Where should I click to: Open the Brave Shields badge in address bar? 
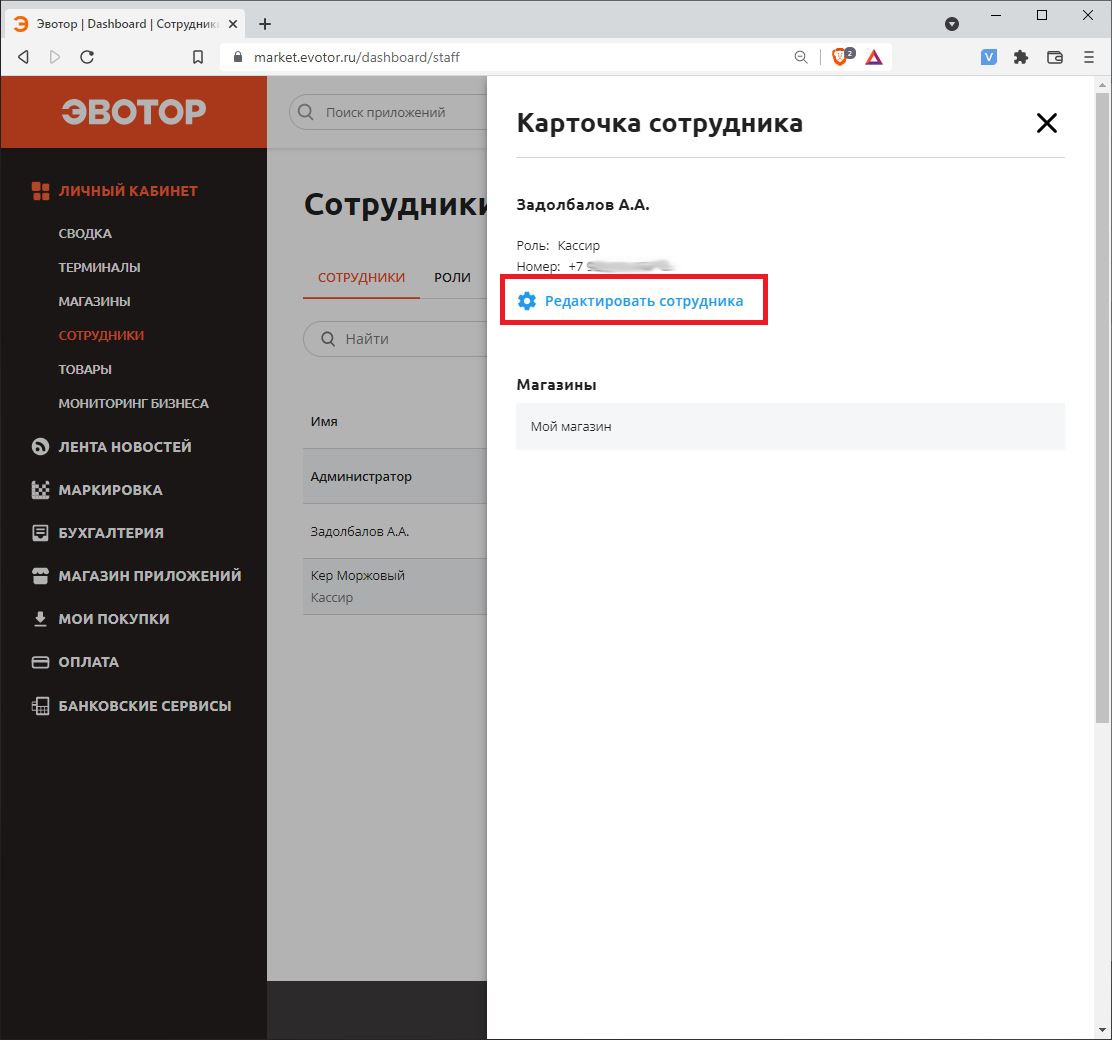(840, 57)
